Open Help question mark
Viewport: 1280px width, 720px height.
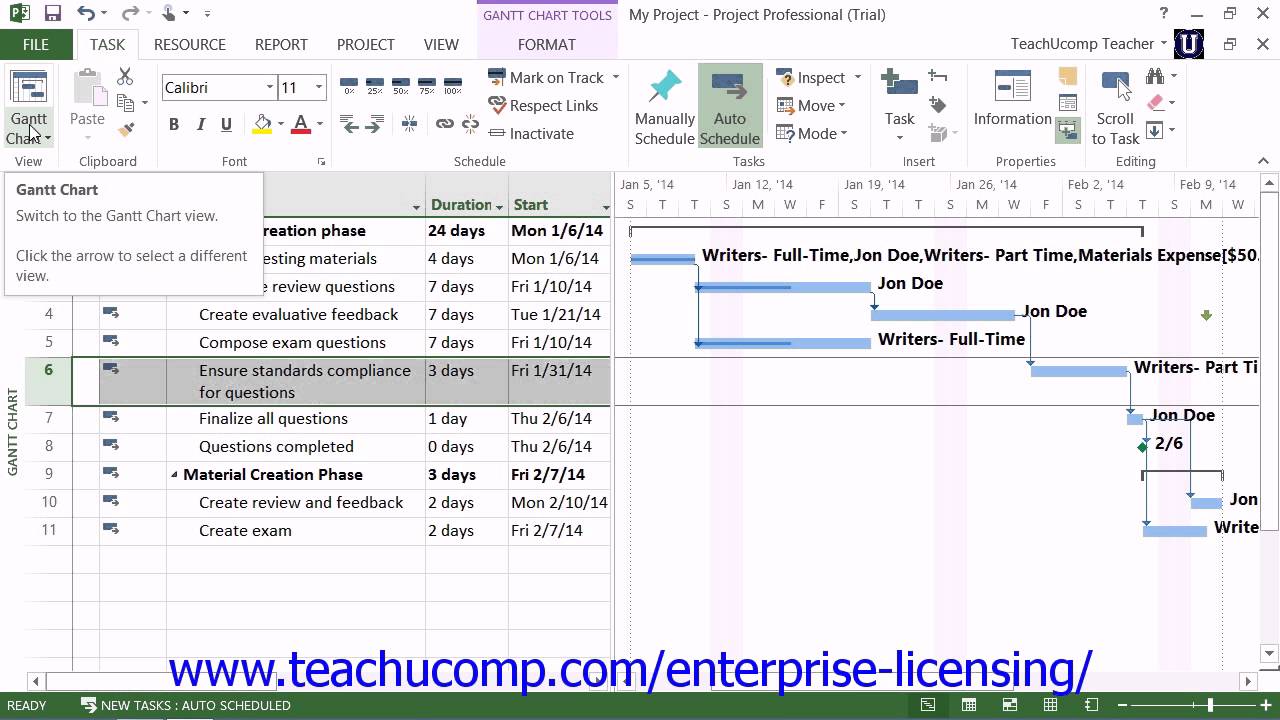1164,14
